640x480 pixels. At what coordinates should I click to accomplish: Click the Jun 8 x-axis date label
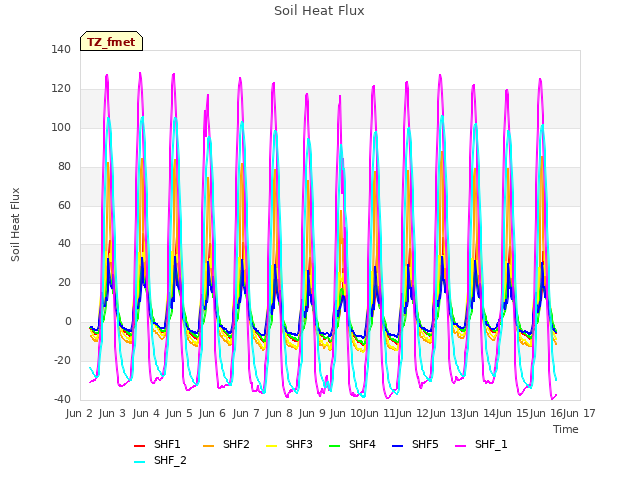point(279,413)
